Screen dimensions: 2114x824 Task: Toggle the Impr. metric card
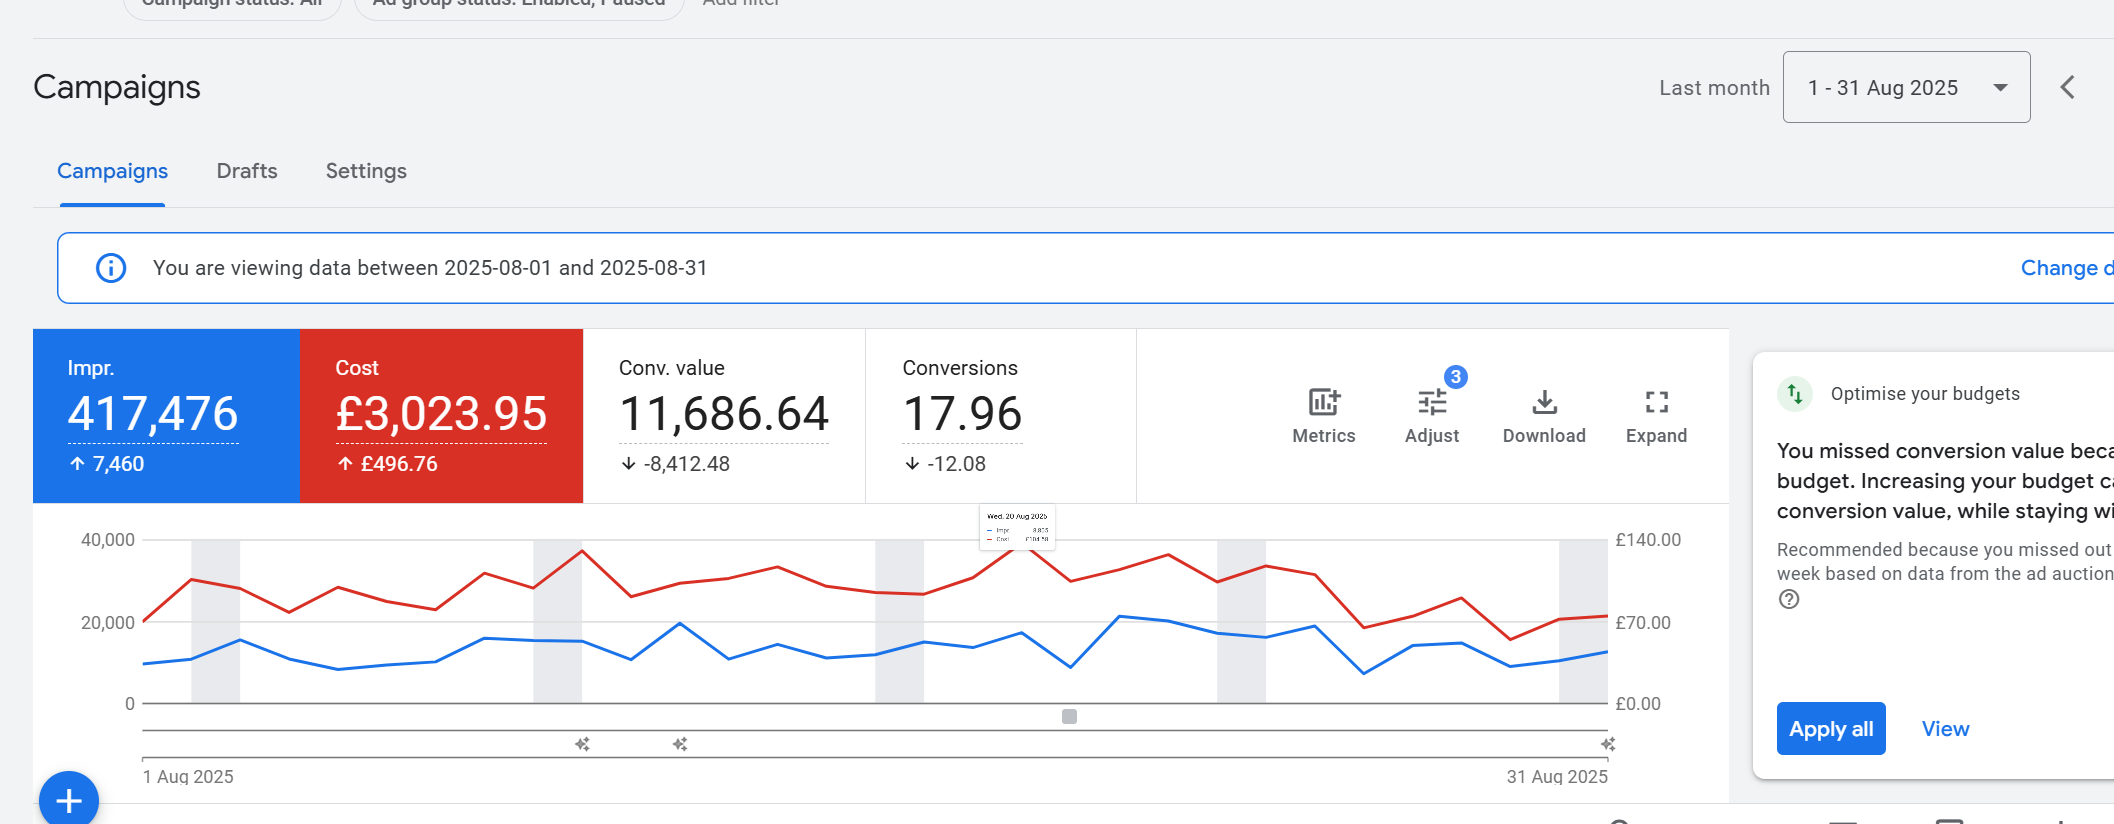[166, 415]
